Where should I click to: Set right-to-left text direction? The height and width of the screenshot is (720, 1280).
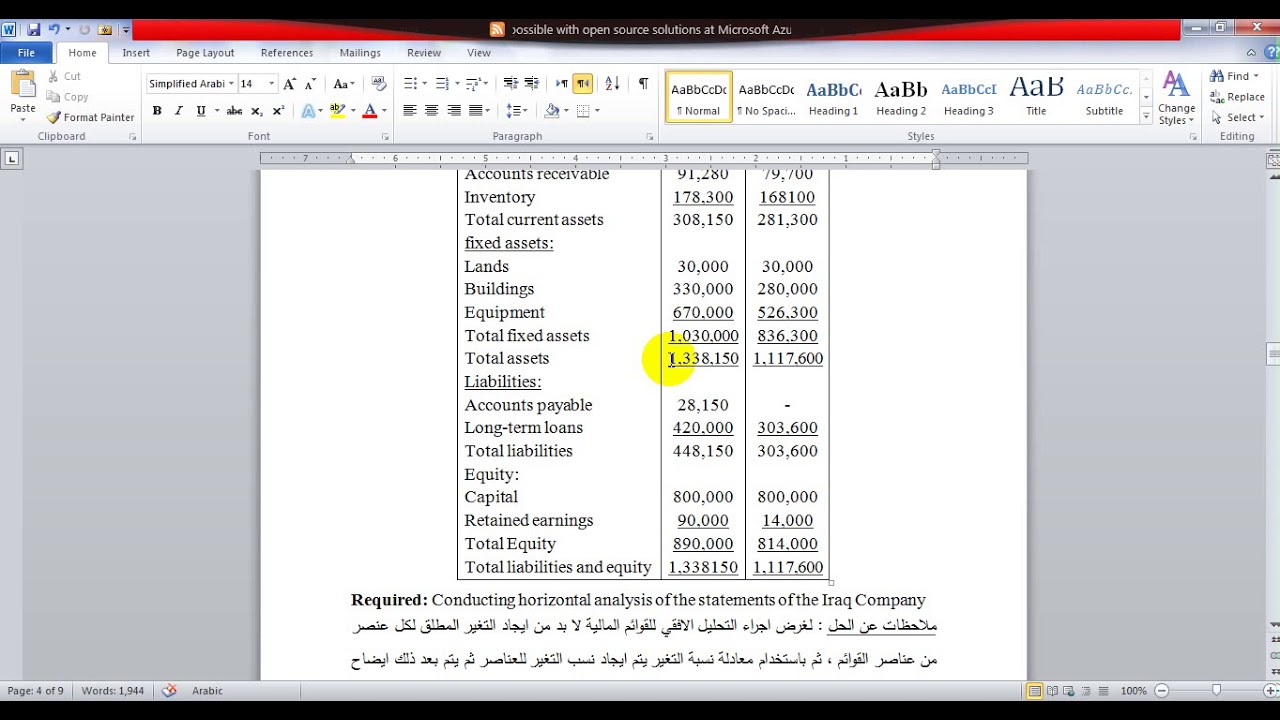582,84
